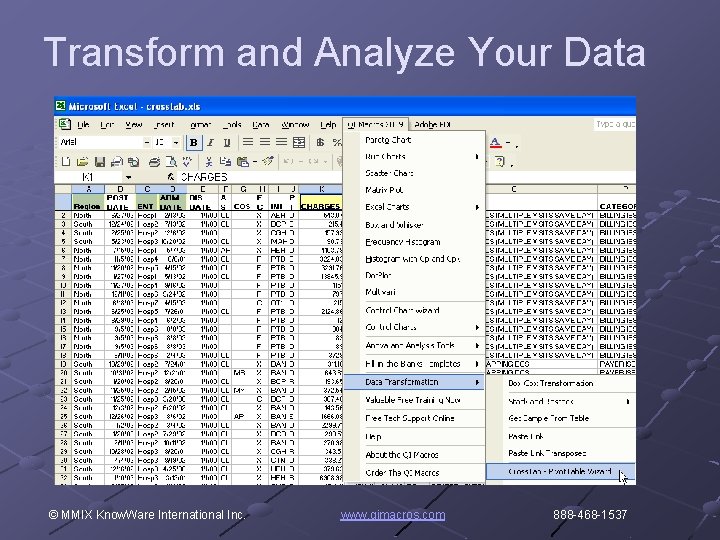Viewport: 720px width, 540px height.
Task: Open the Name Box dropdown arrow
Action: [x=129, y=177]
